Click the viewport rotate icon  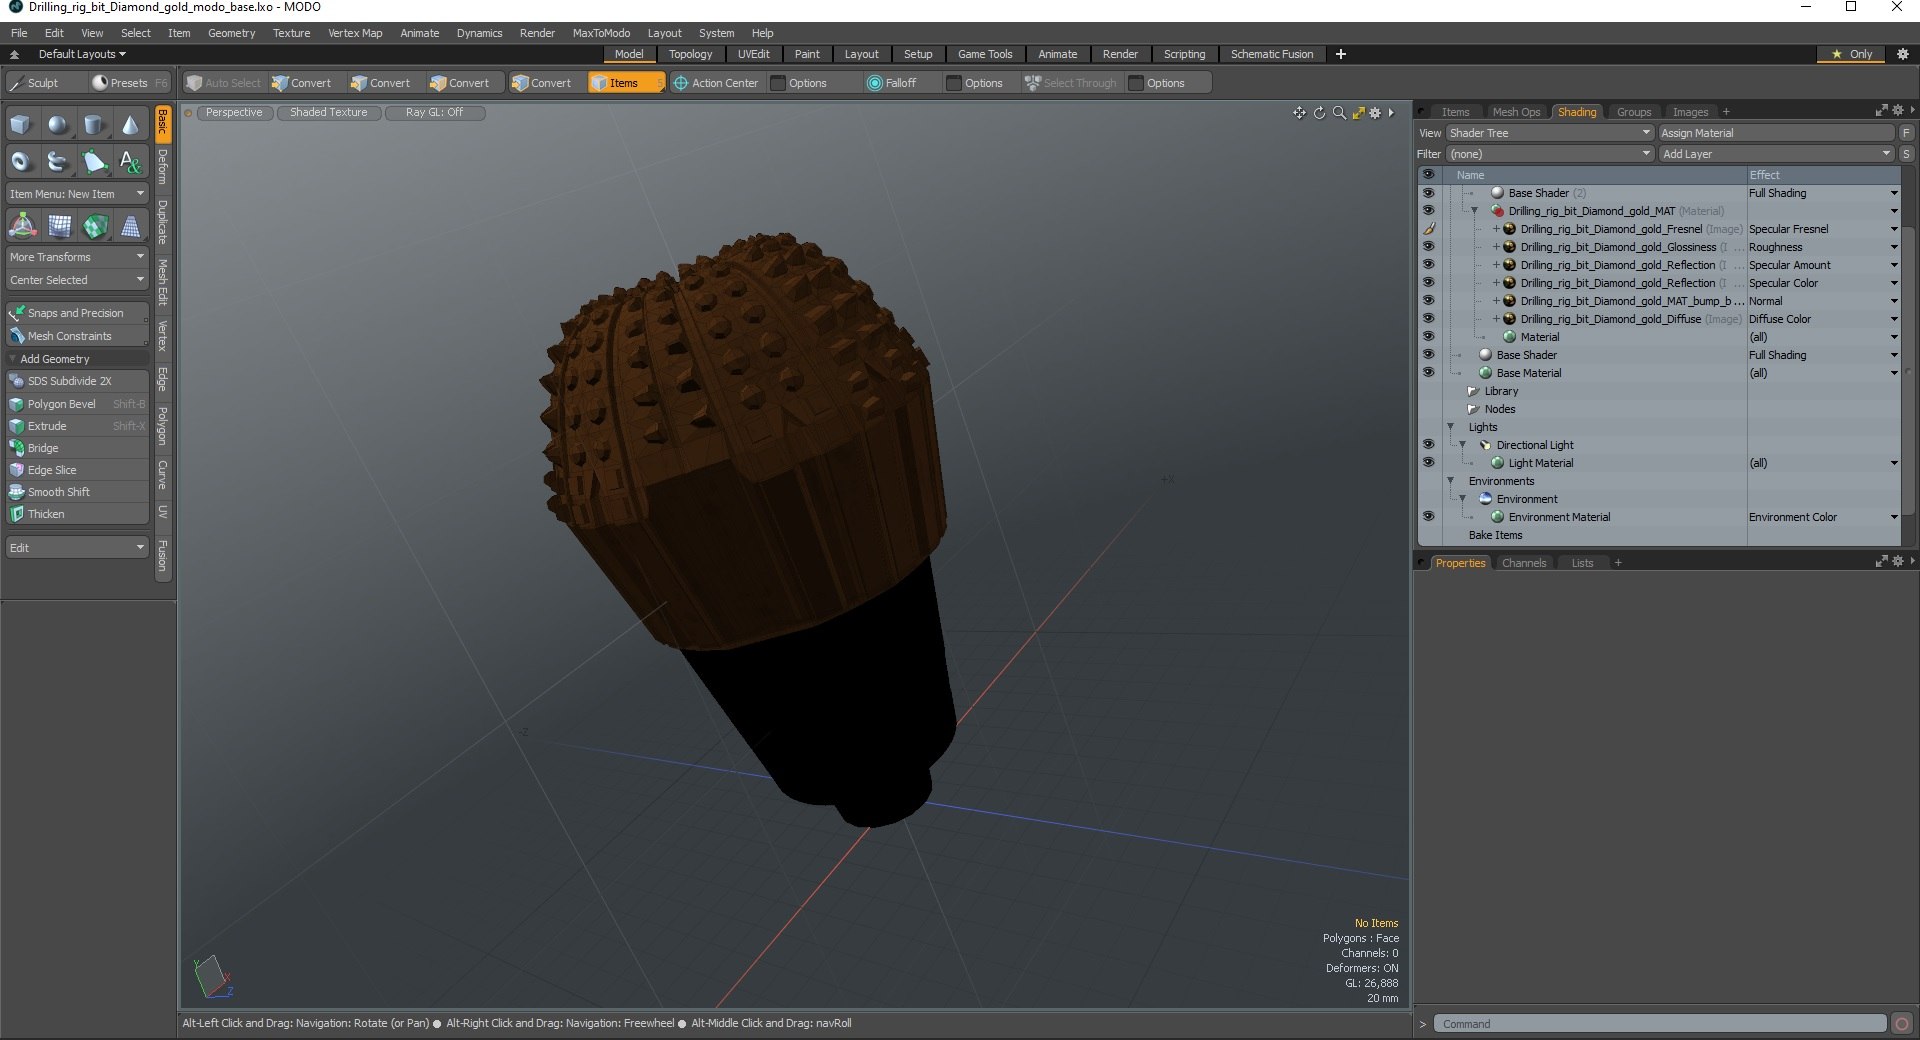1319,113
